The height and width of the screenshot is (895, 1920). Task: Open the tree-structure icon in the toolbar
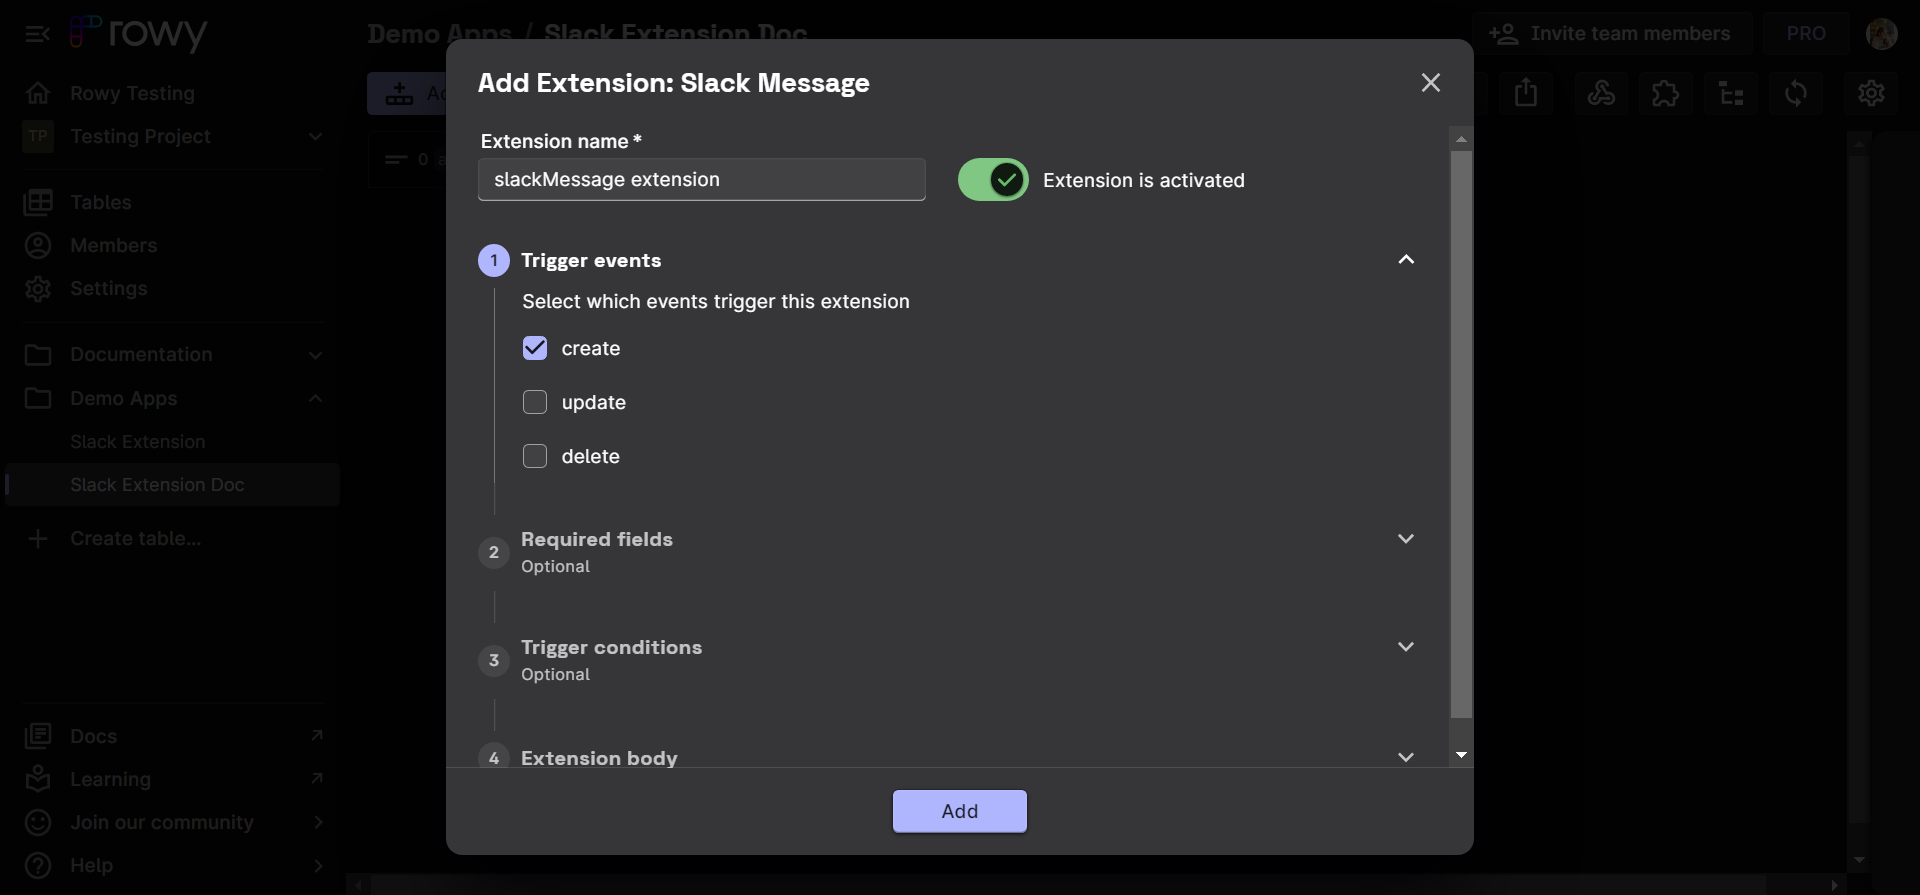(x=1731, y=94)
